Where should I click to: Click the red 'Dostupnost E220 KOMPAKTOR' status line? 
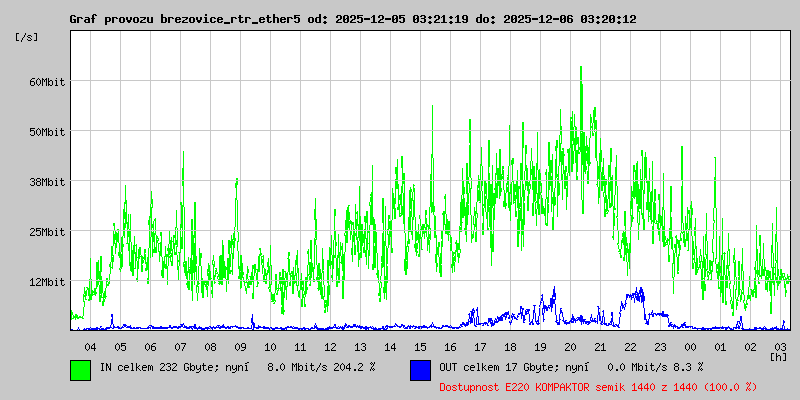tap(598, 387)
